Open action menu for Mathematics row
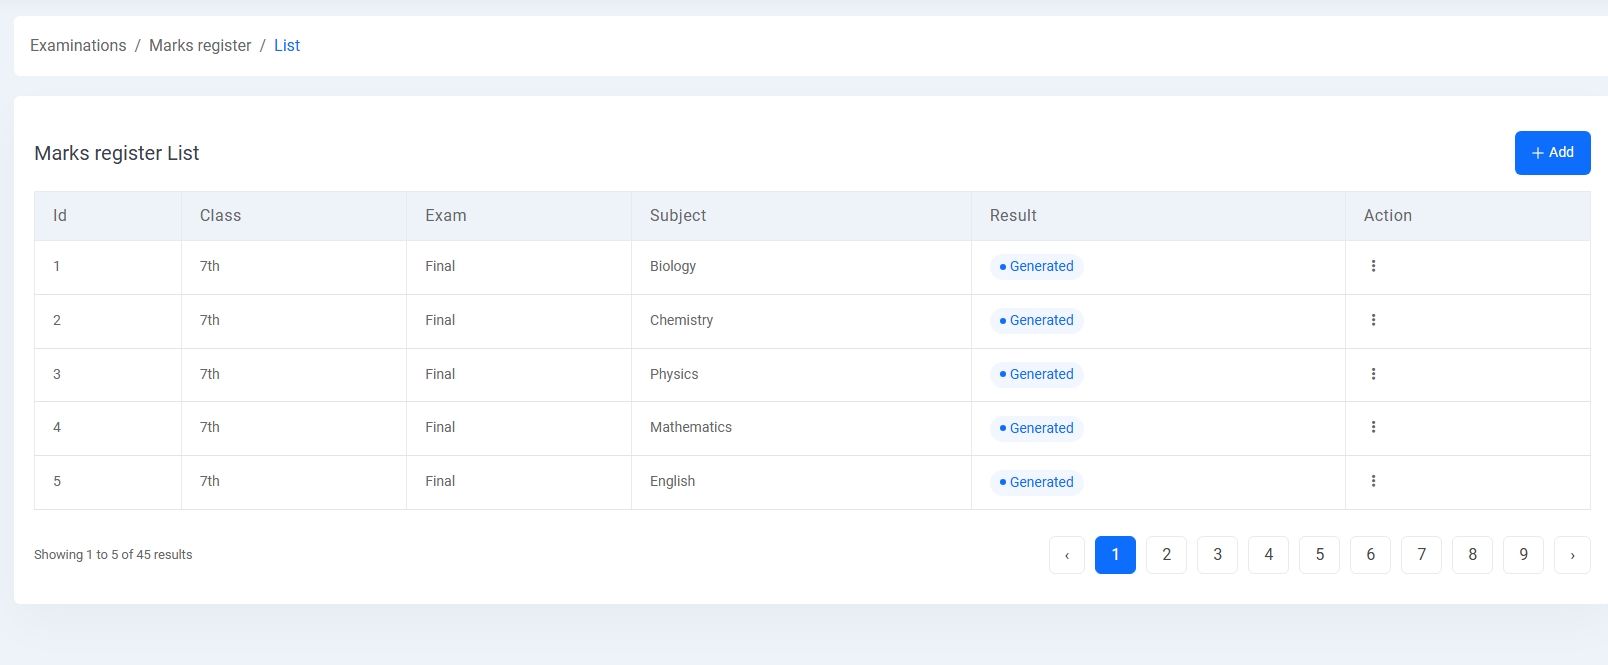 [1373, 427]
